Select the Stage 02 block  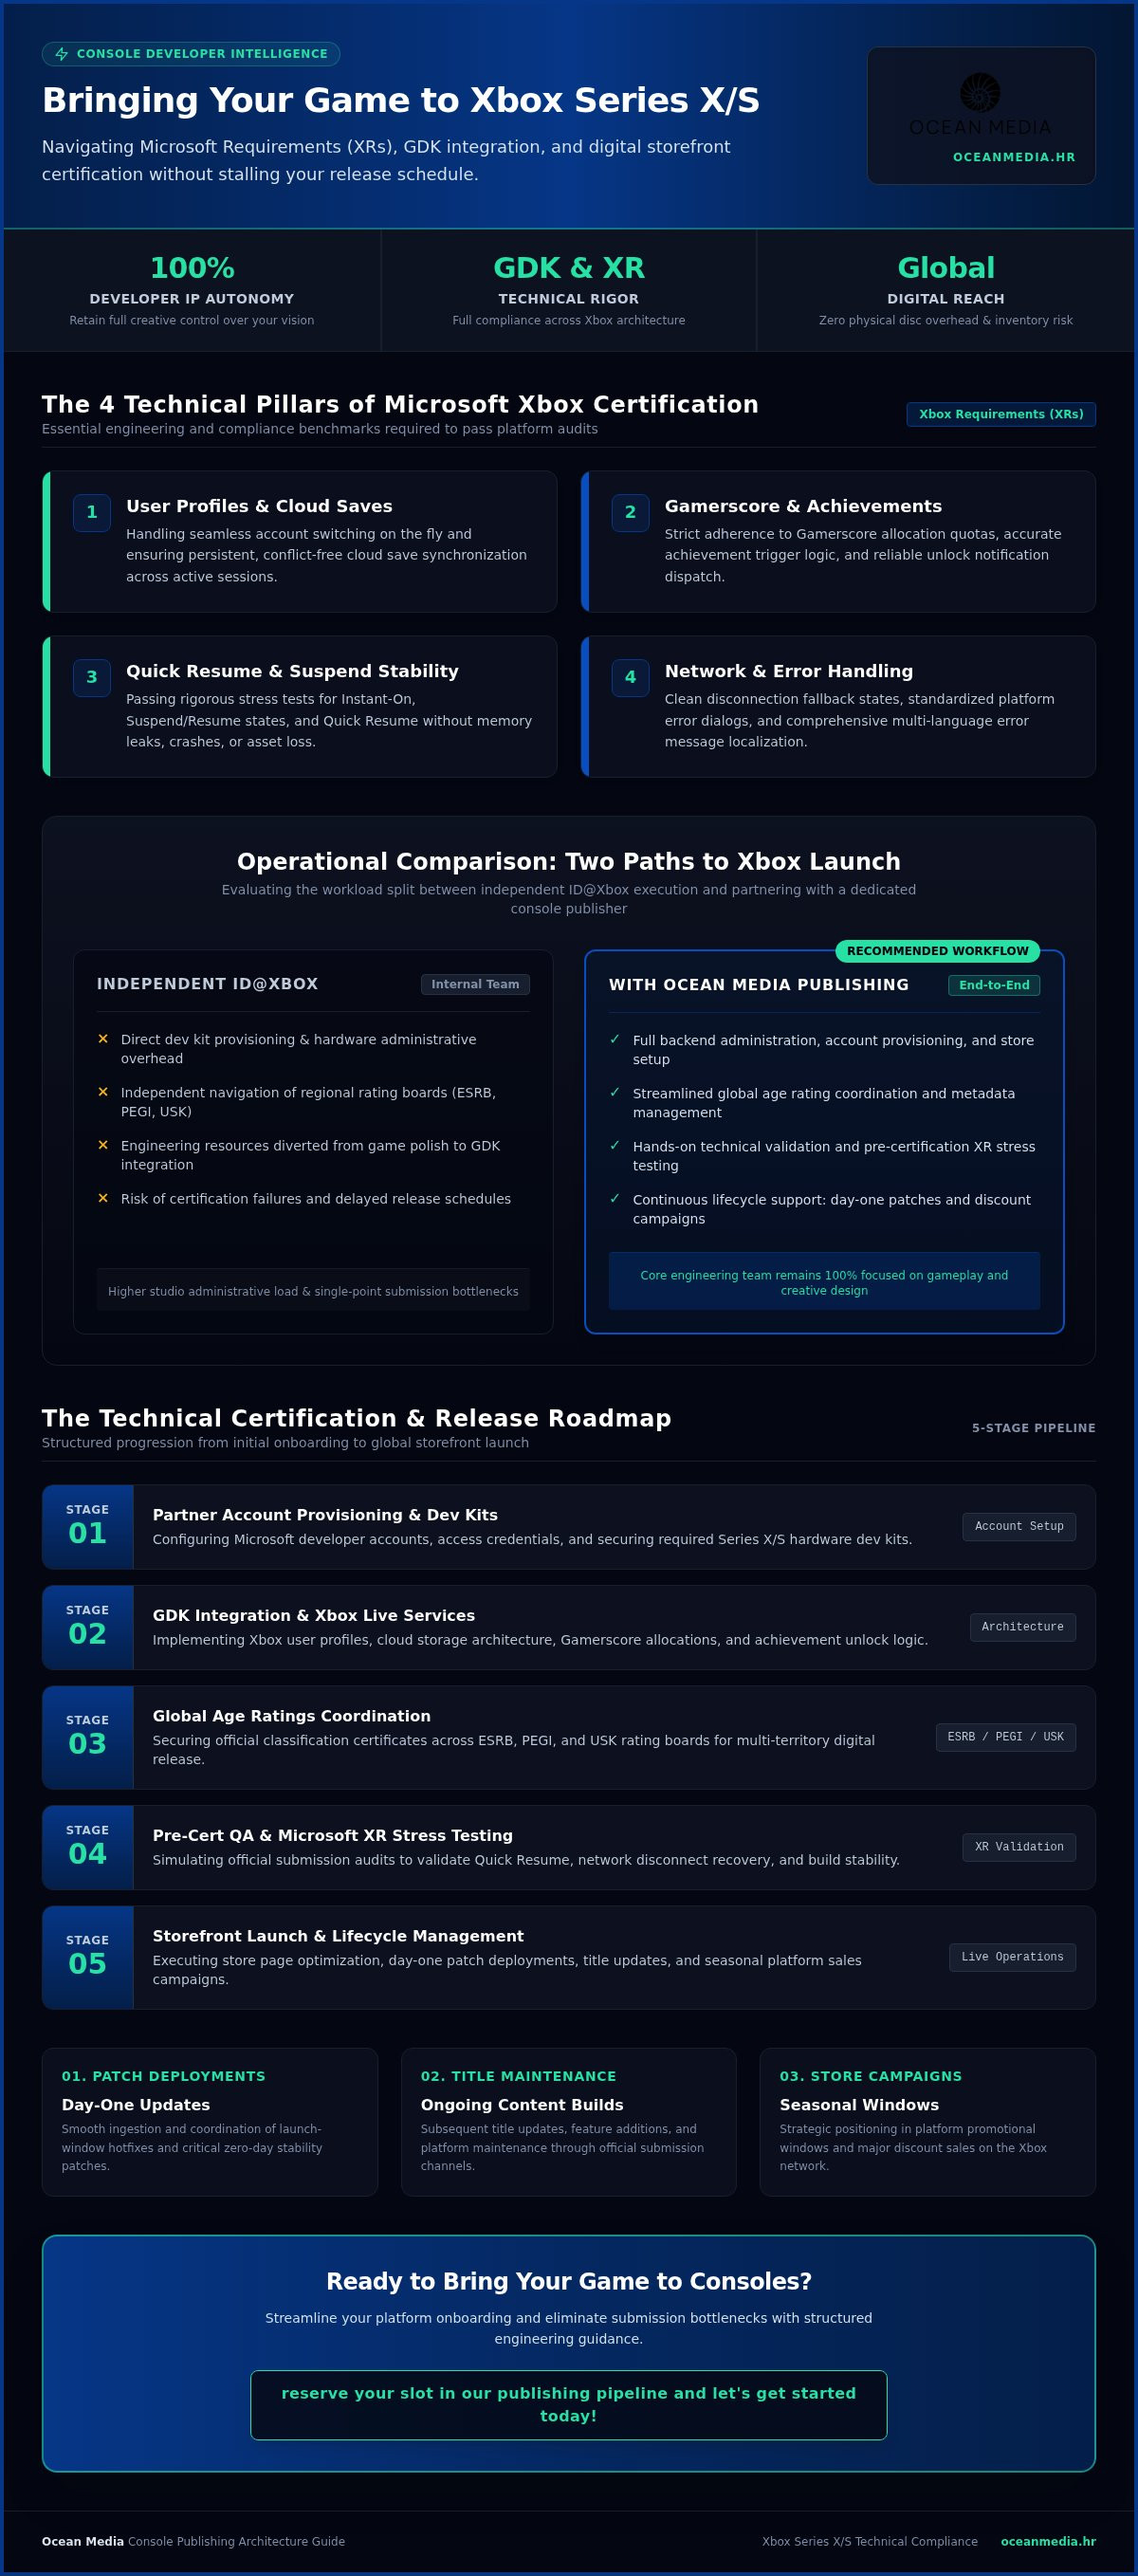[x=88, y=1627]
